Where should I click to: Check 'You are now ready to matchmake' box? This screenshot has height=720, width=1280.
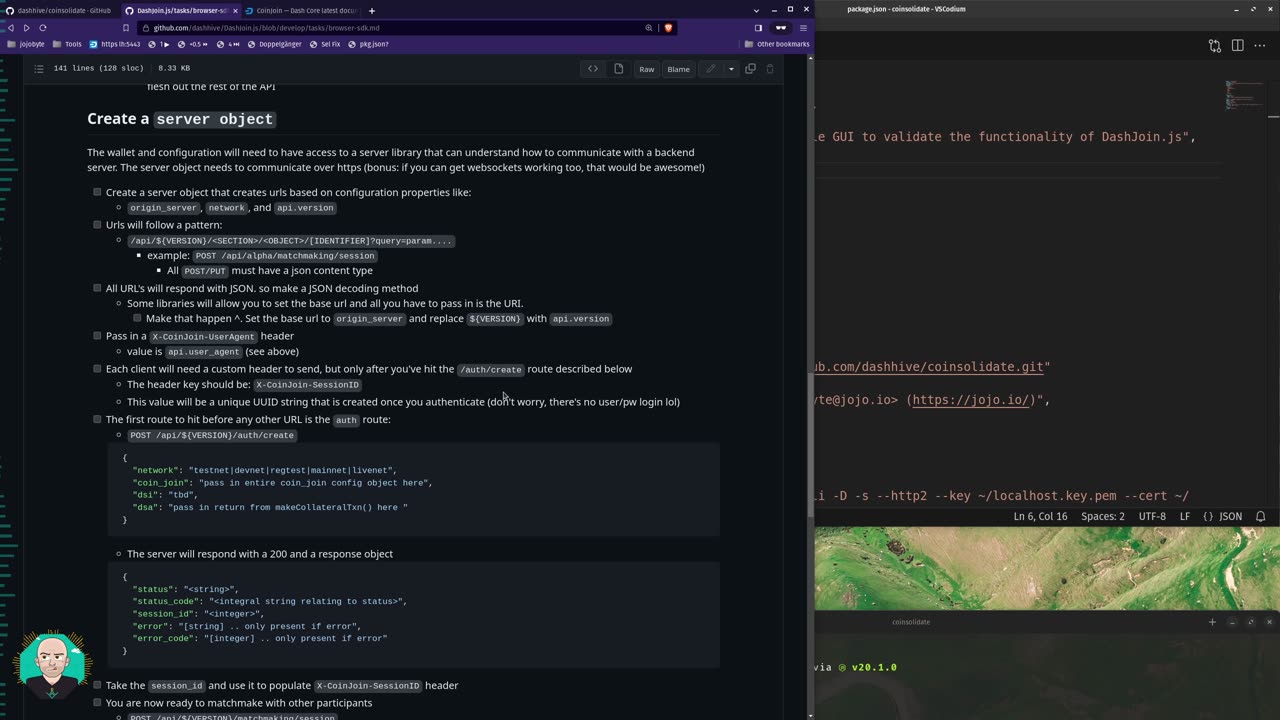(x=97, y=703)
